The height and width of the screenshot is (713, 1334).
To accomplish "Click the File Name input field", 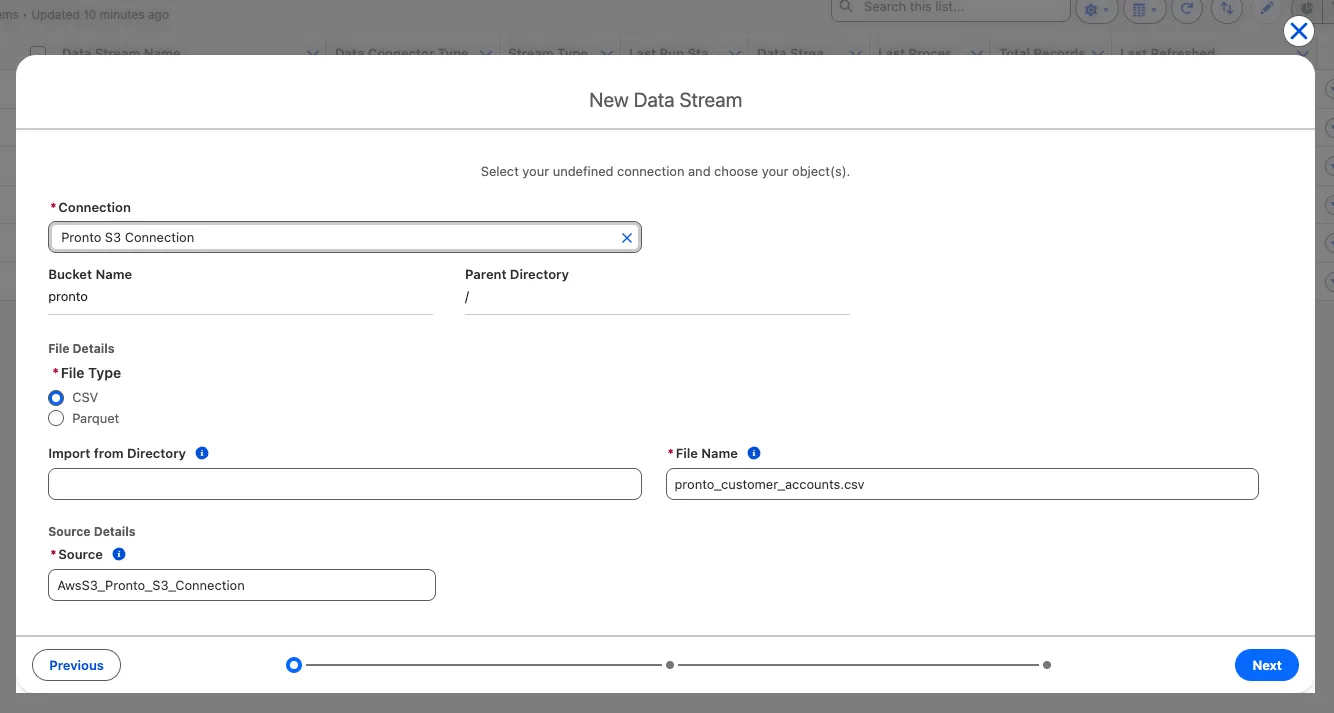I will click(961, 485).
